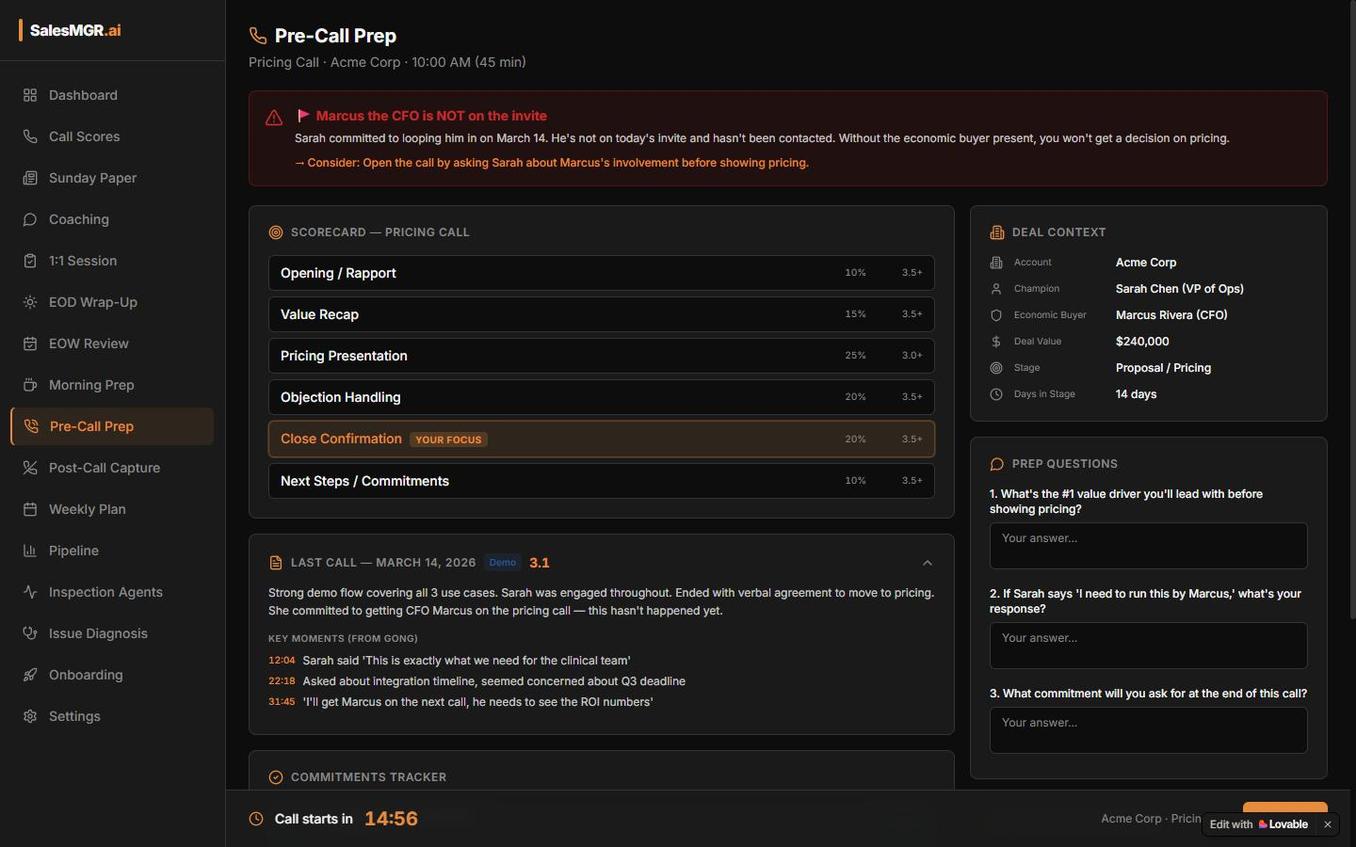The width and height of the screenshot is (1356, 847).
Task: Click the Deal Context building icon
Action: coord(997,232)
